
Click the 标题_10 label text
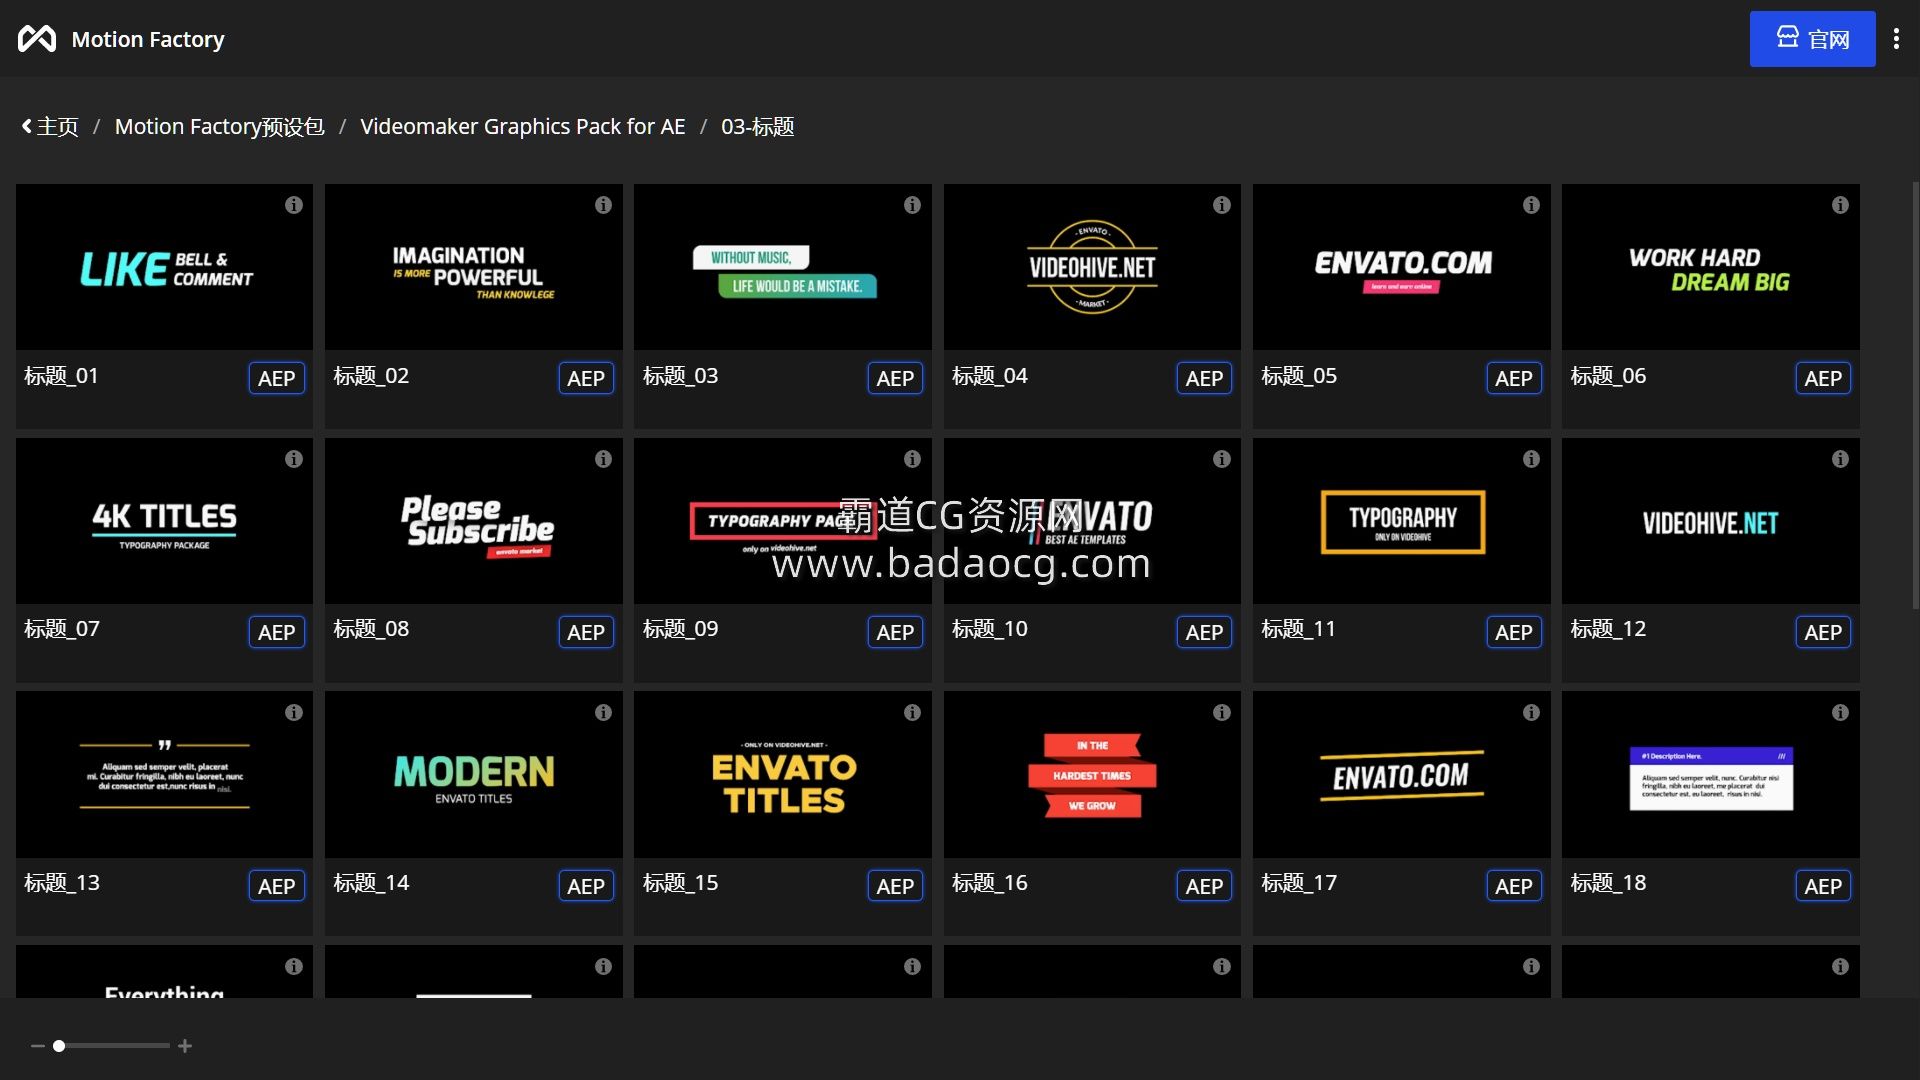(x=989, y=629)
